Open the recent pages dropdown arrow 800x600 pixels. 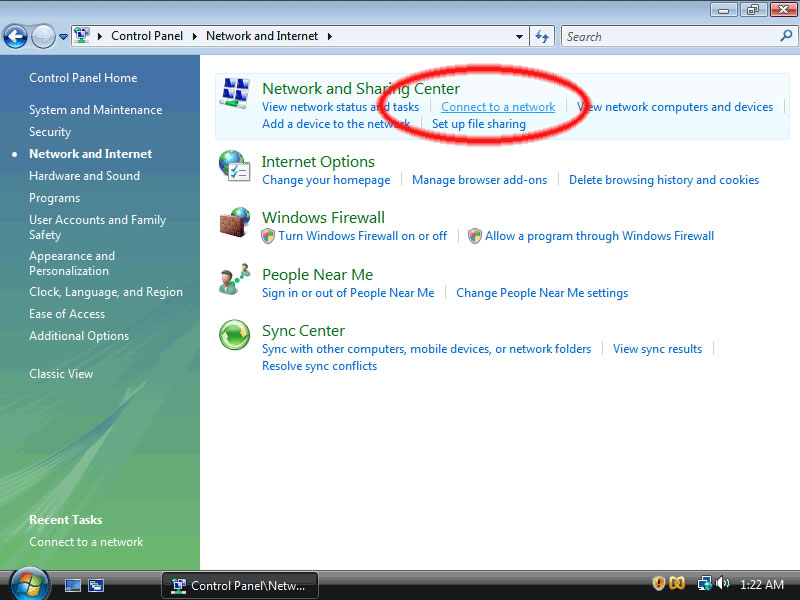pos(64,37)
